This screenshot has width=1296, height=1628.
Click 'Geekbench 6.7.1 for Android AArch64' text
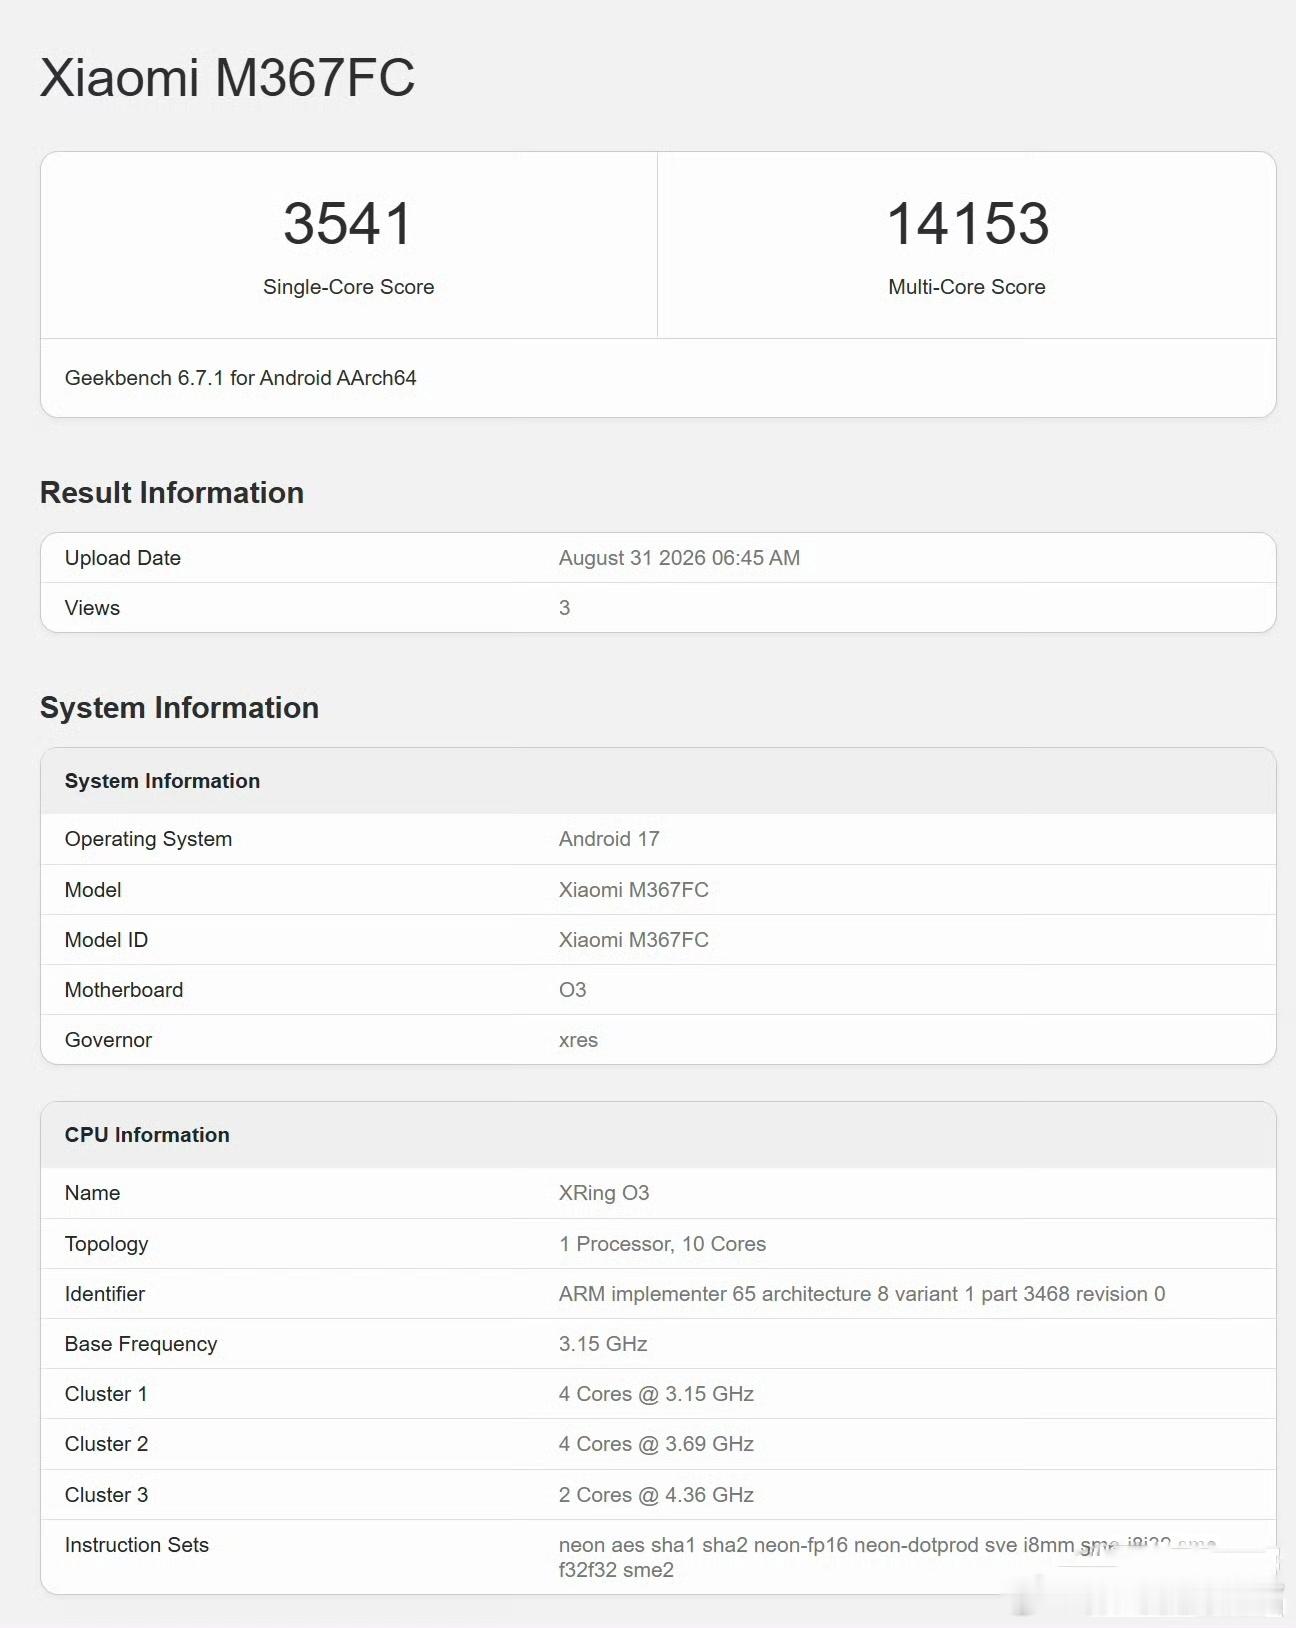(240, 378)
